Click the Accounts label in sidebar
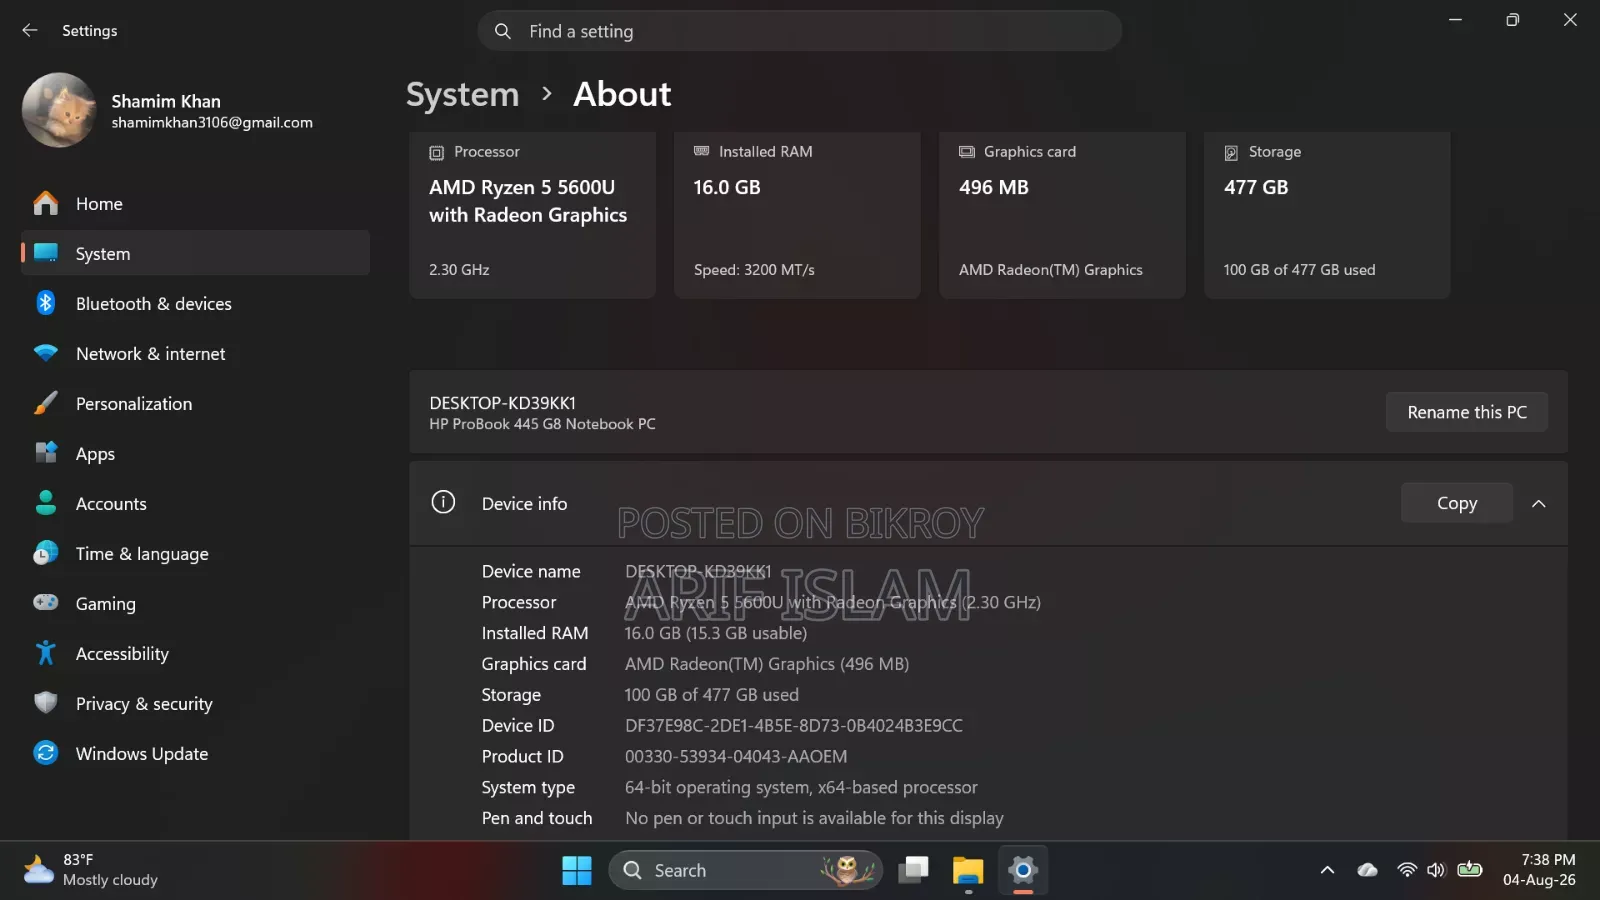 coord(111,504)
